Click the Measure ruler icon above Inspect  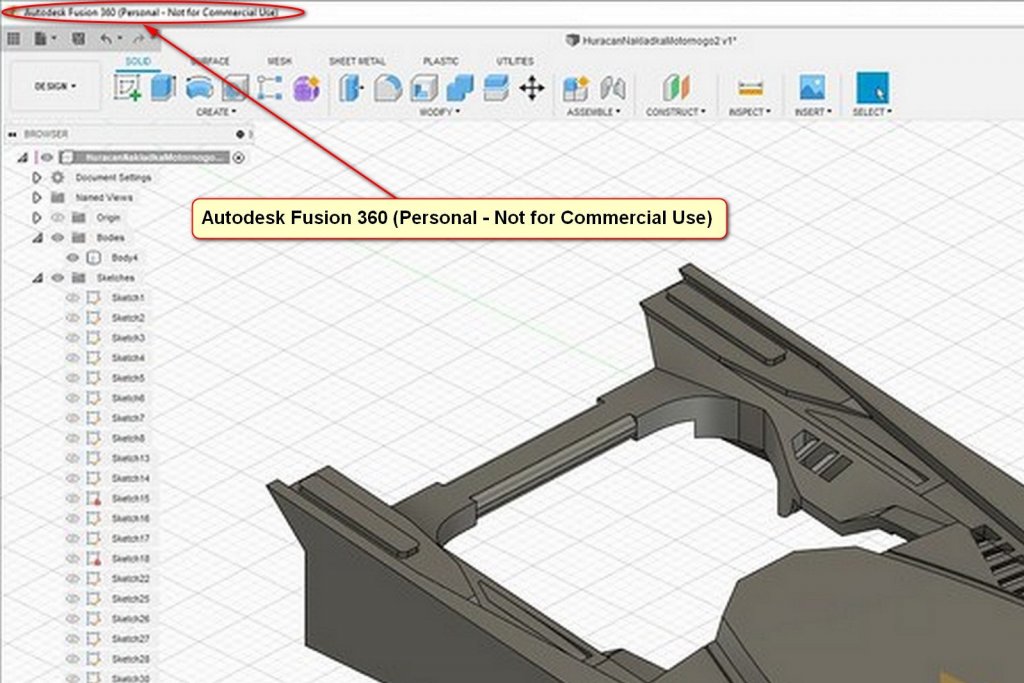[750, 88]
